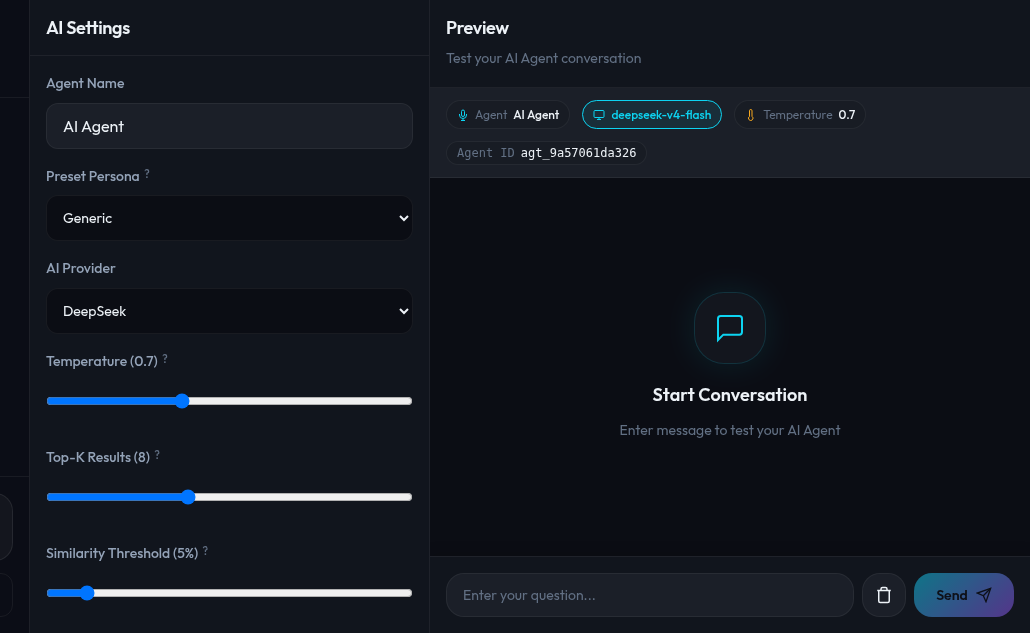Click the Agent Name input field
1030x633 pixels.
pyautogui.click(x=229, y=126)
